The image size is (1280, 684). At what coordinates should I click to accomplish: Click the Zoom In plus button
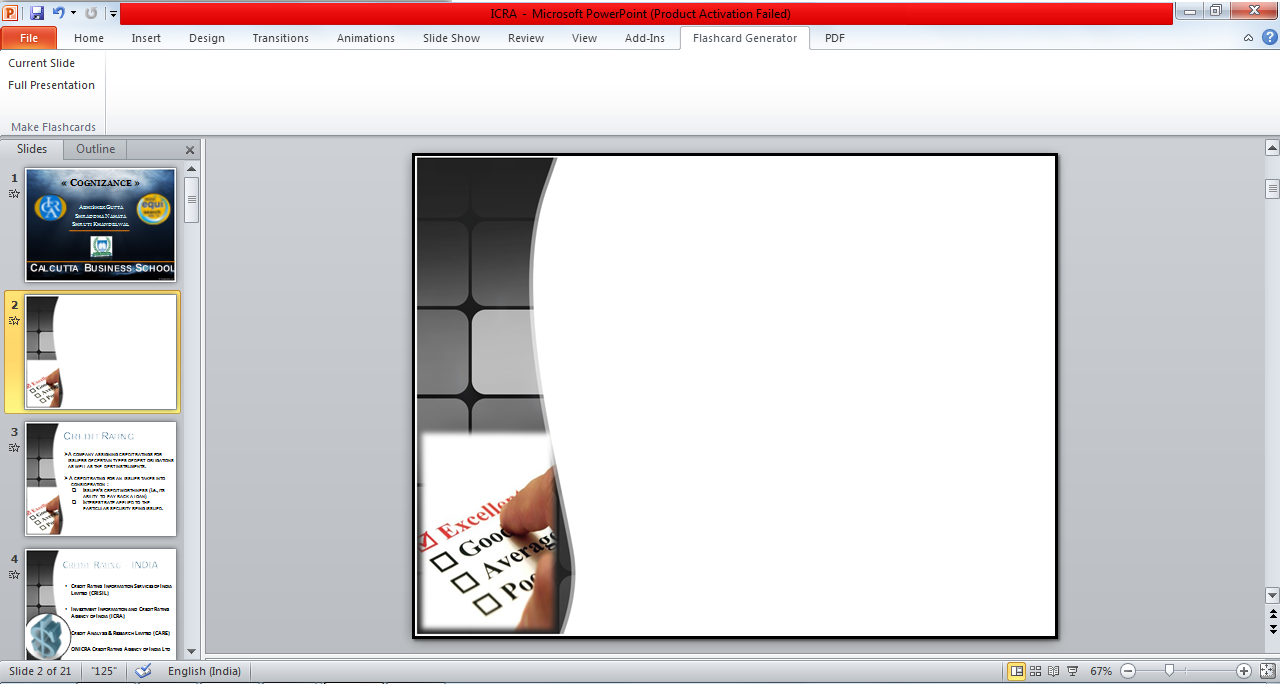pos(1244,671)
